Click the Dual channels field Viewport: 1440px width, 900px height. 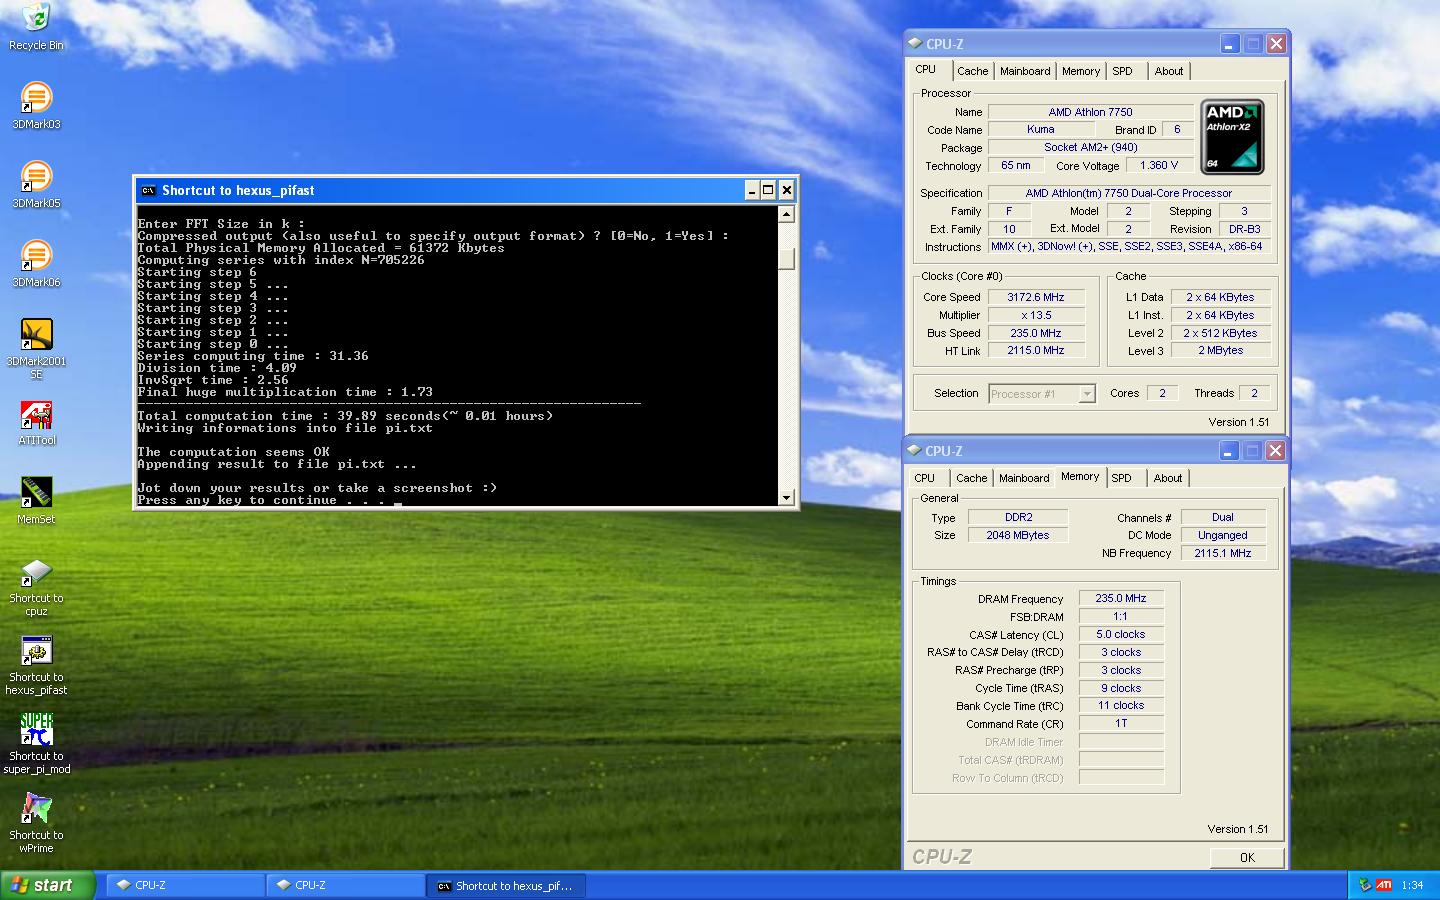(x=1223, y=517)
